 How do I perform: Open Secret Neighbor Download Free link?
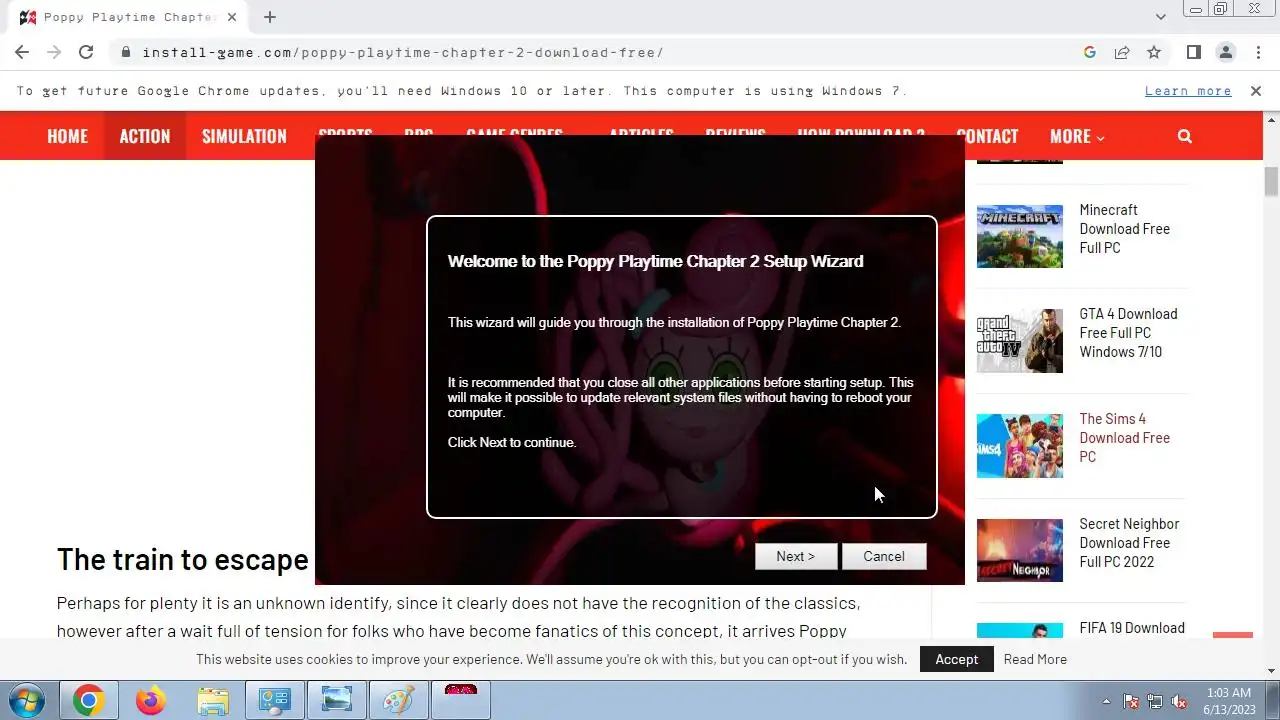[1129, 543]
